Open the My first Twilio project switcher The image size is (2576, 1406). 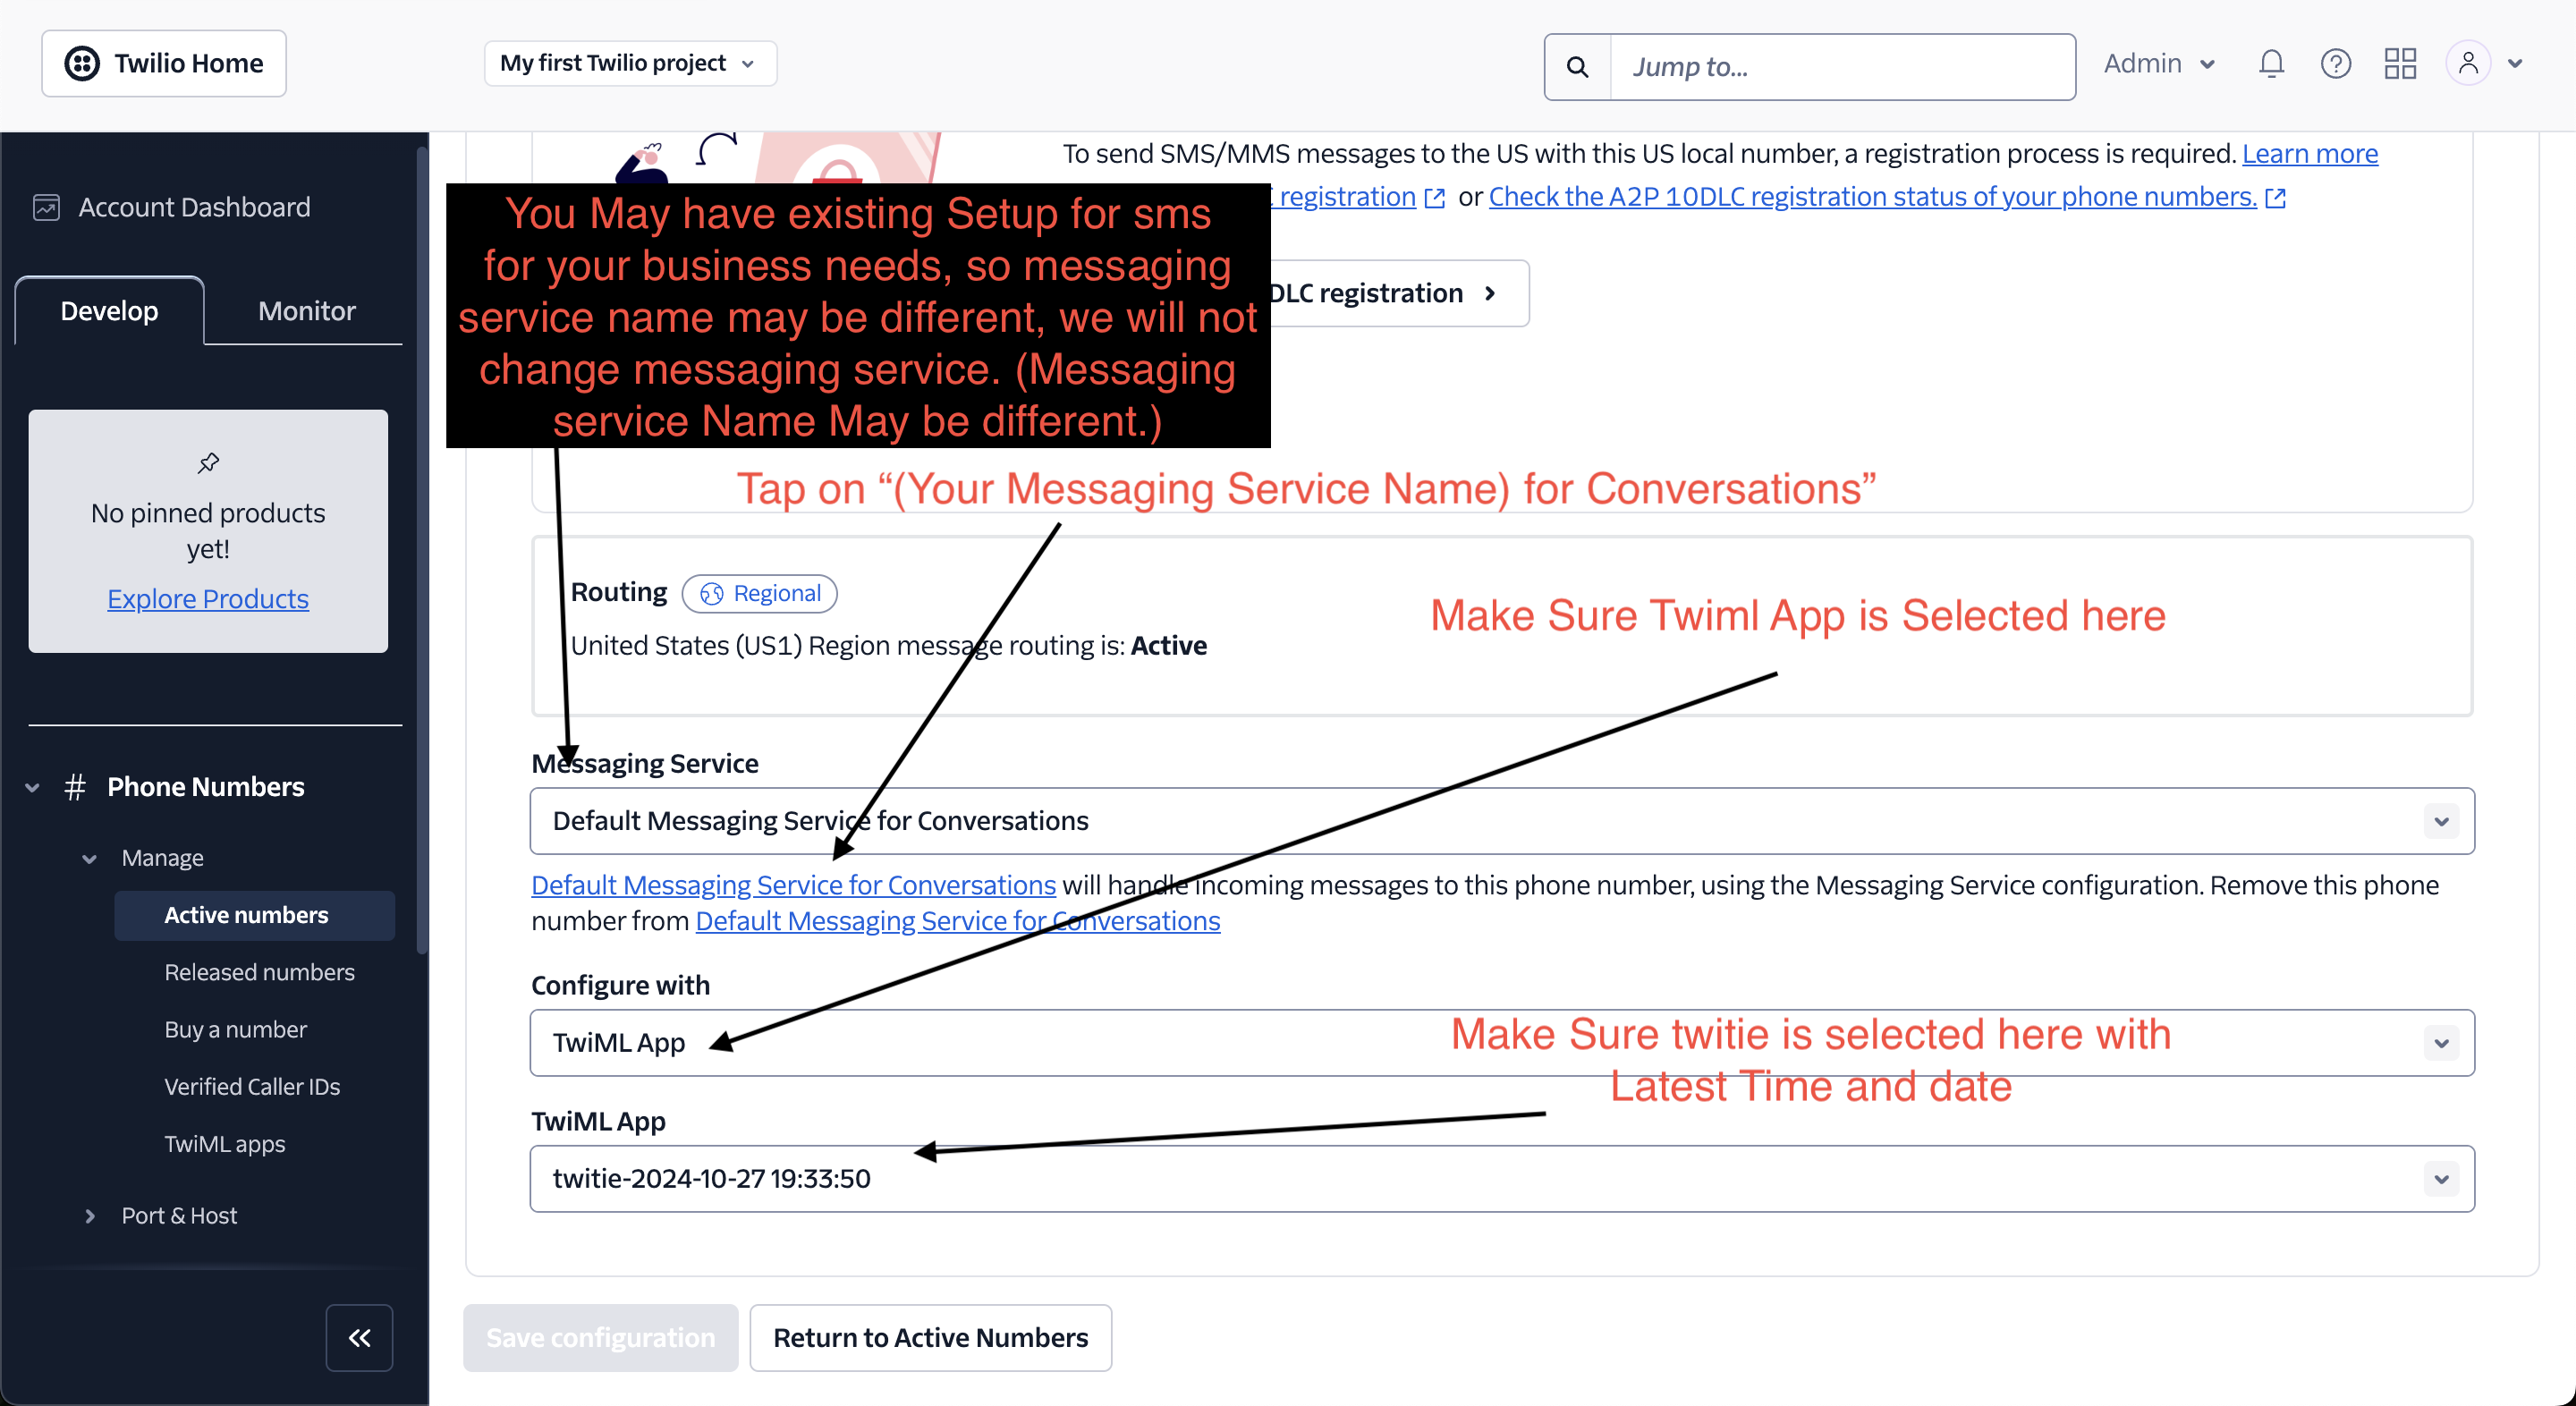(x=630, y=63)
